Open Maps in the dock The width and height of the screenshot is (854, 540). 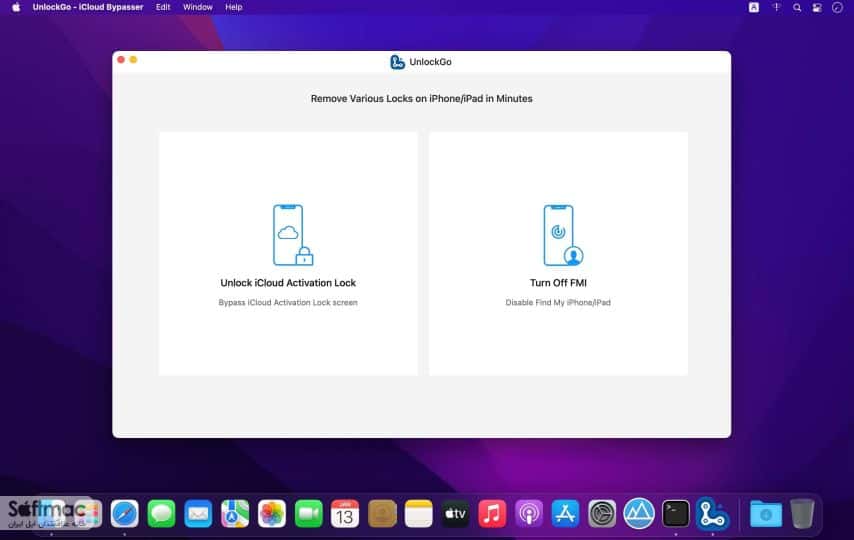(235, 514)
